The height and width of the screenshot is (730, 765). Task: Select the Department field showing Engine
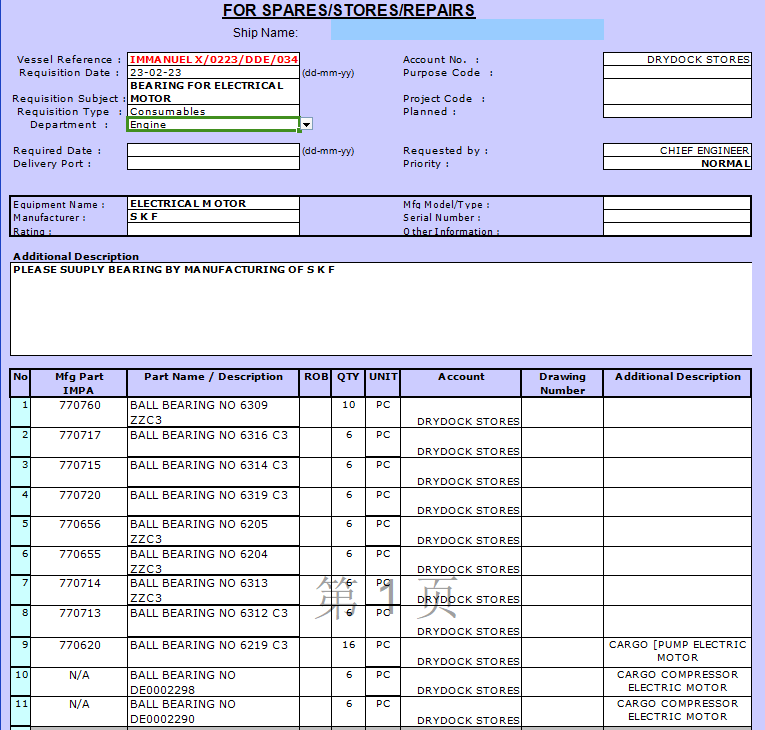pyautogui.click(x=213, y=124)
